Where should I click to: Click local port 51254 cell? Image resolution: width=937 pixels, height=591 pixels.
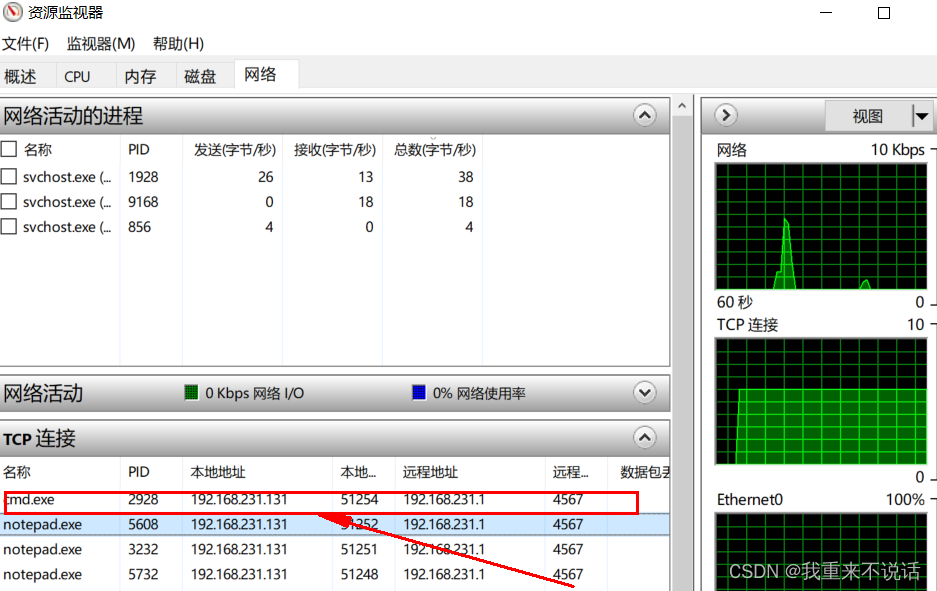point(359,500)
